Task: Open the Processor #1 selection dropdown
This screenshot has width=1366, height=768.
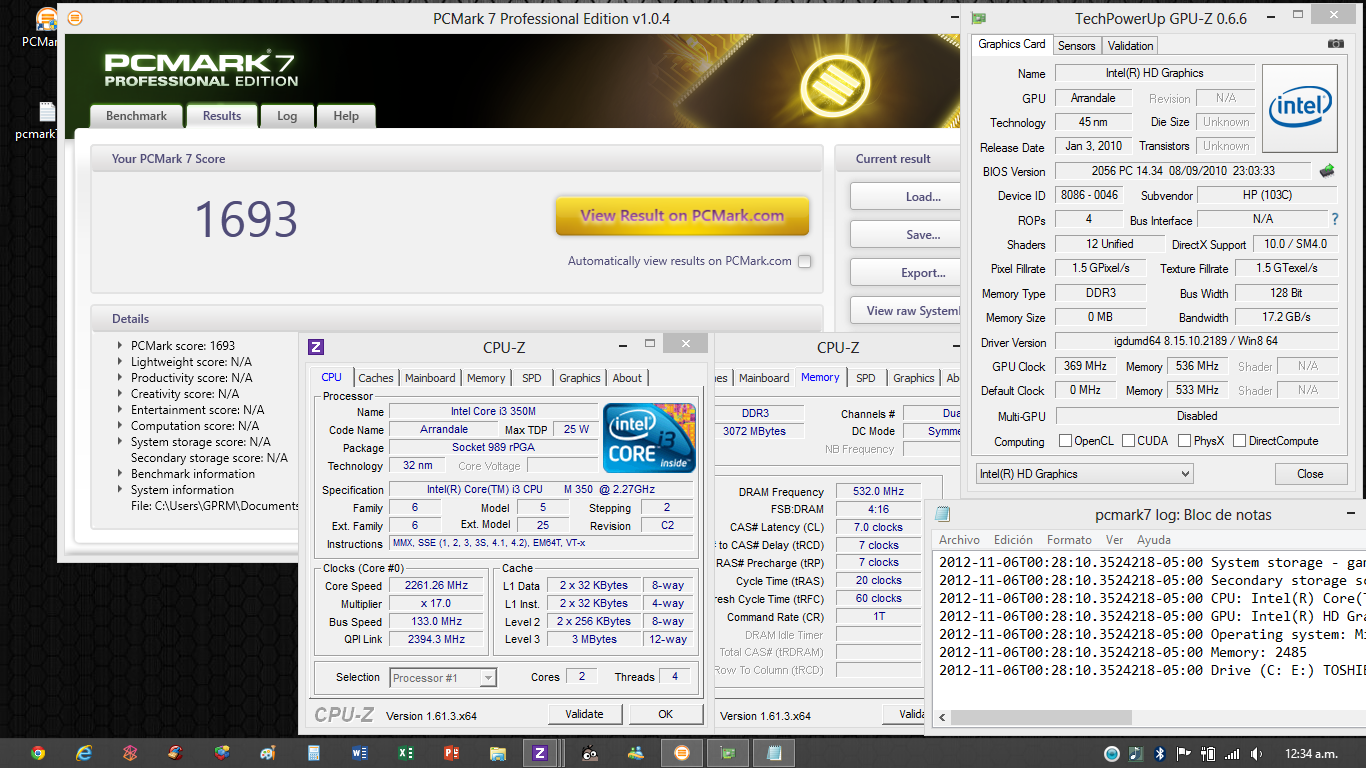Action: pyautogui.click(x=442, y=677)
